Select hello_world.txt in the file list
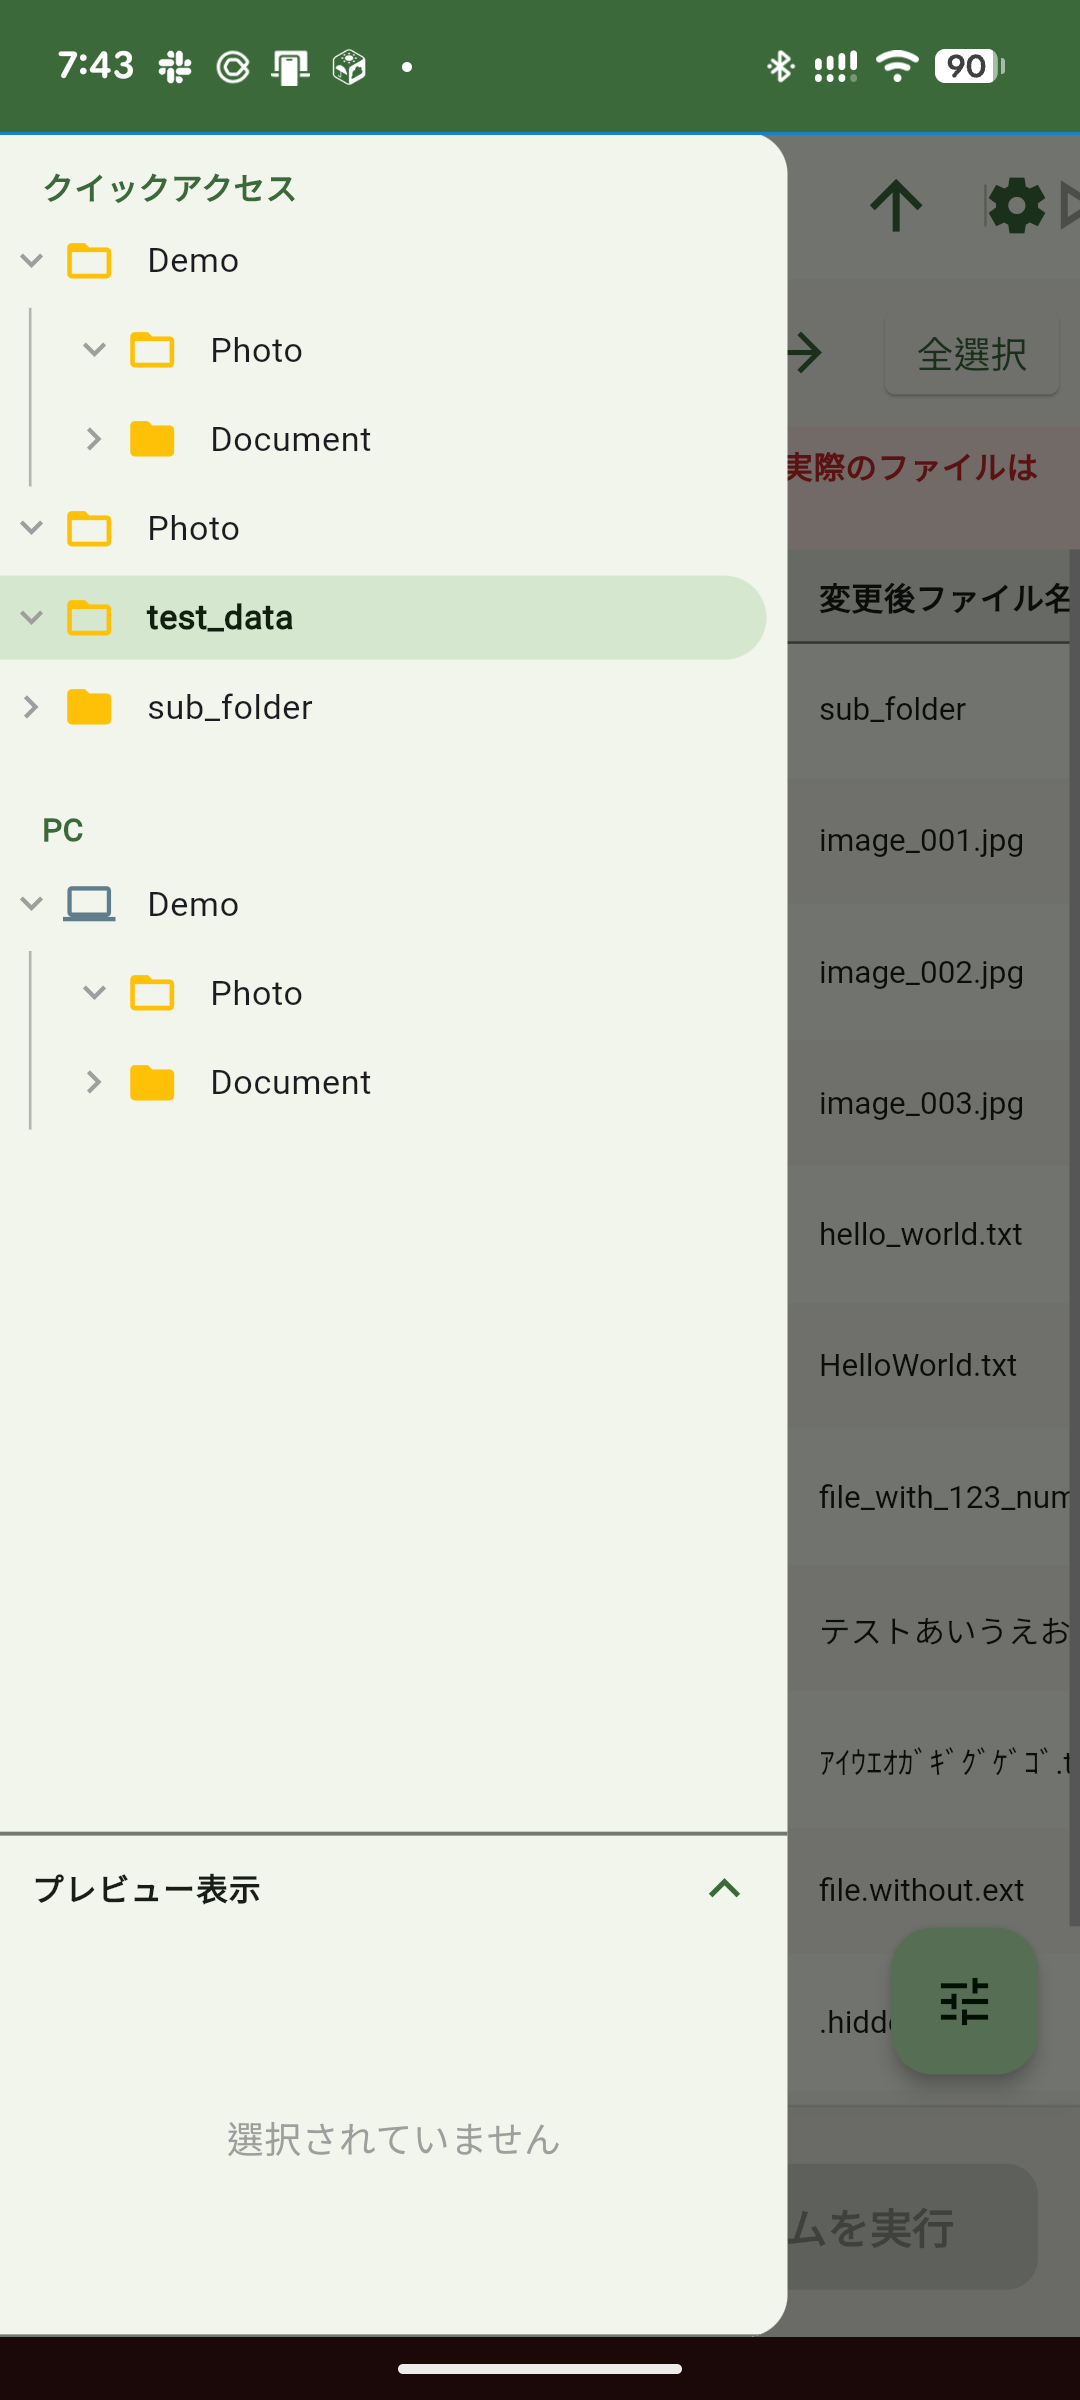 (920, 1234)
